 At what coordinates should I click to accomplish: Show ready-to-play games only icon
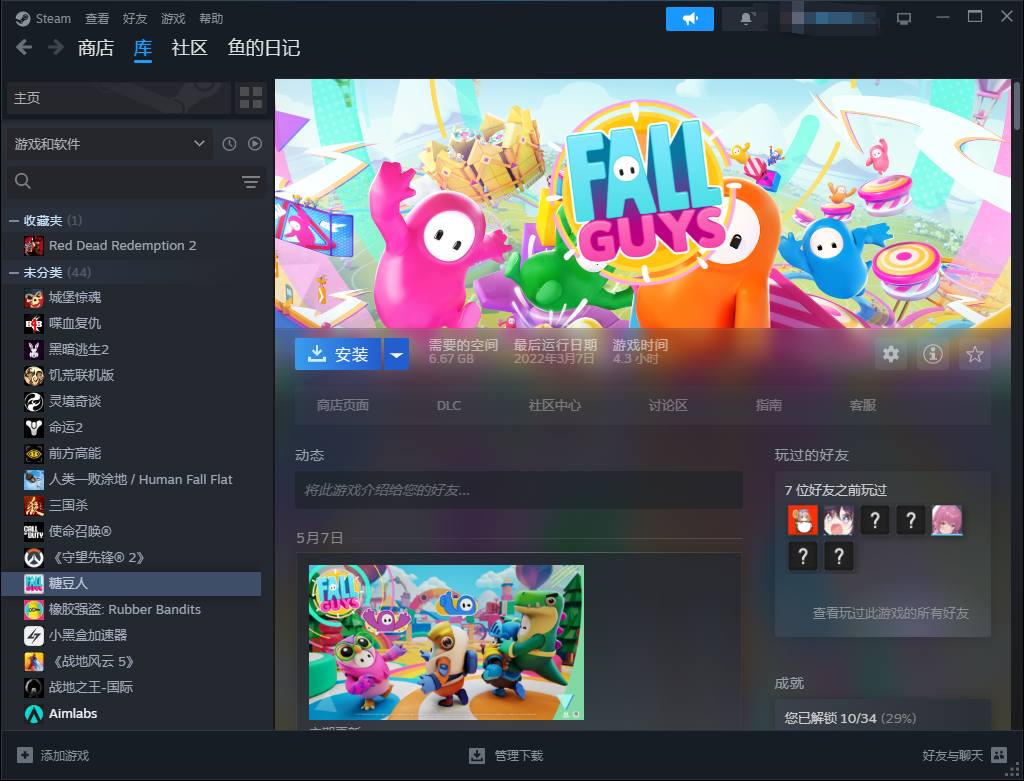coord(255,144)
